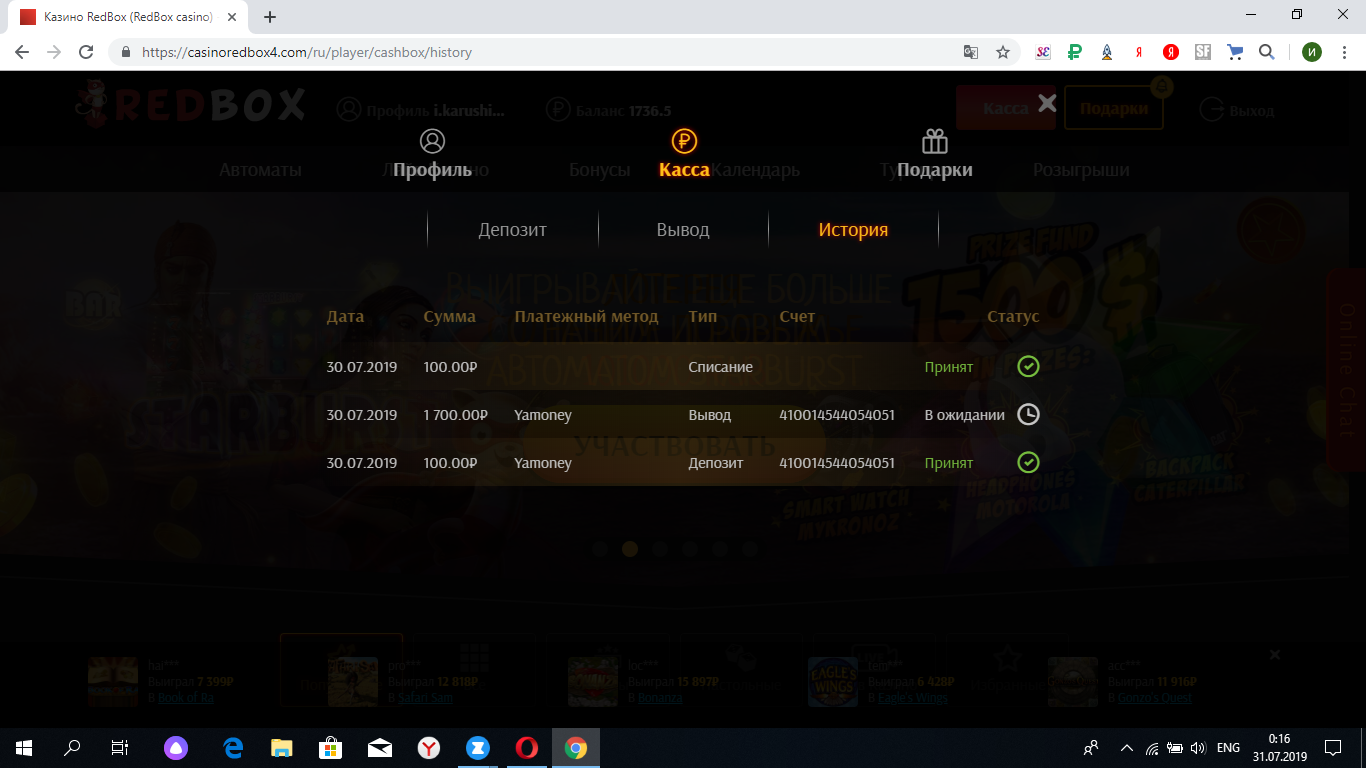Open a new browser tab

pyautogui.click(x=270, y=17)
